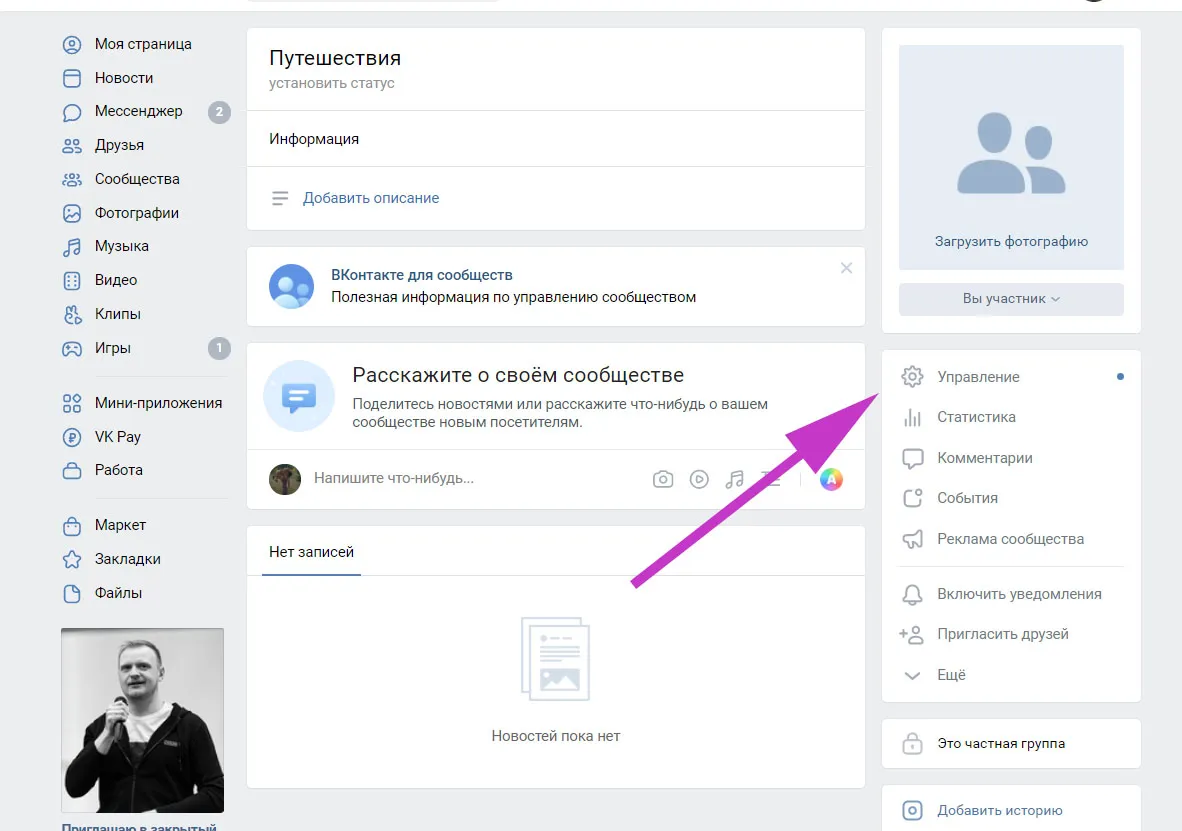
Task: Dismiss the ВКонтакте для сообществ banner
Action: [847, 268]
